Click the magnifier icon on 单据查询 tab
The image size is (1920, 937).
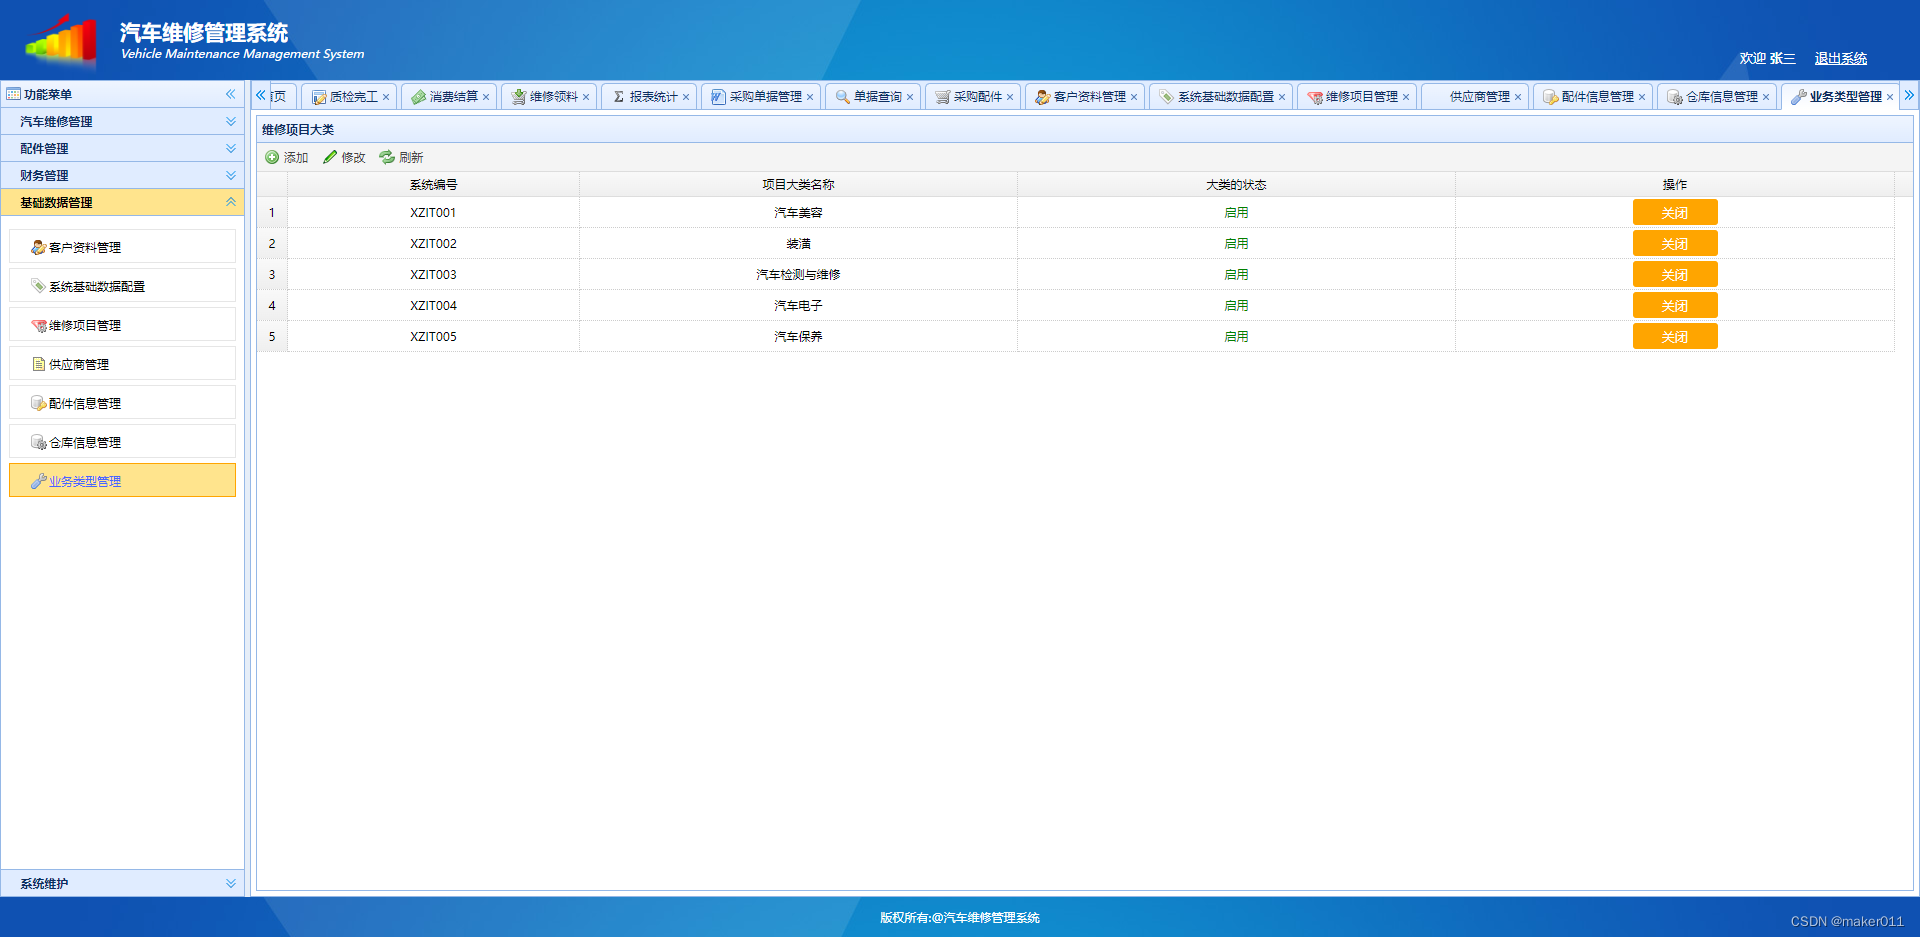(x=843, y=97)
